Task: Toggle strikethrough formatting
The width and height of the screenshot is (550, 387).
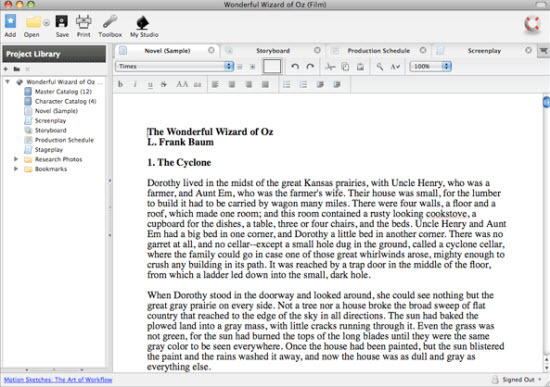Action: coord(163,84)
